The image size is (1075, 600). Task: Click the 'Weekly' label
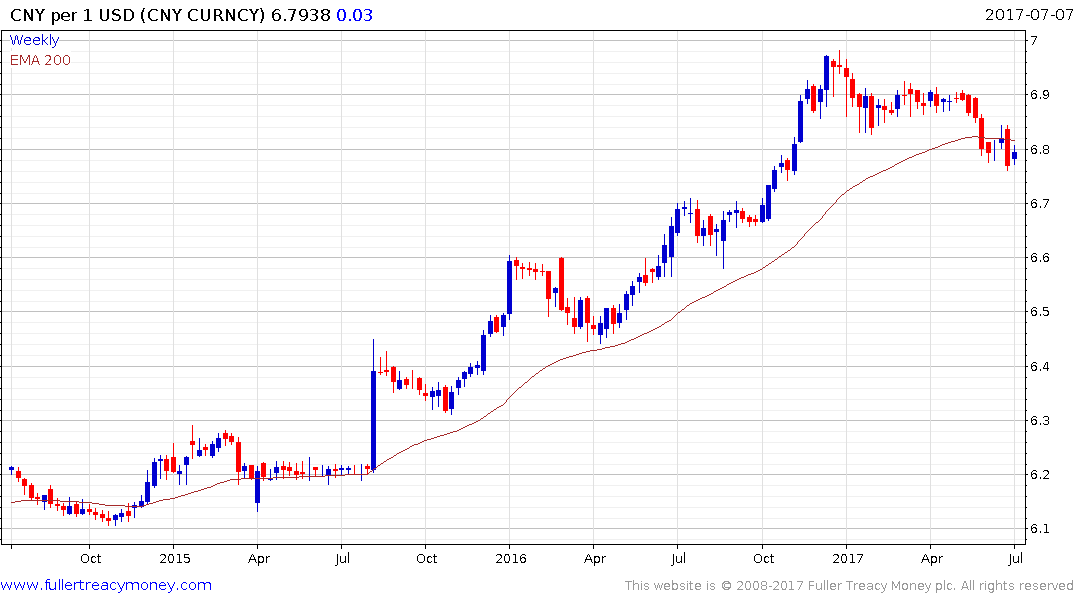(34, 40)
